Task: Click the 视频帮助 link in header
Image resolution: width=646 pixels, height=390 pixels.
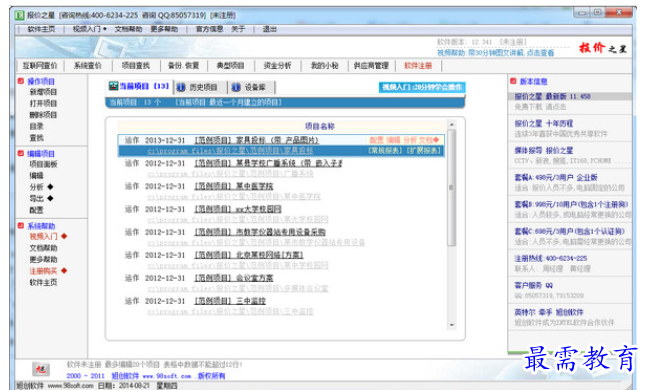Action: pyautogui.click(x=496, y=53)
